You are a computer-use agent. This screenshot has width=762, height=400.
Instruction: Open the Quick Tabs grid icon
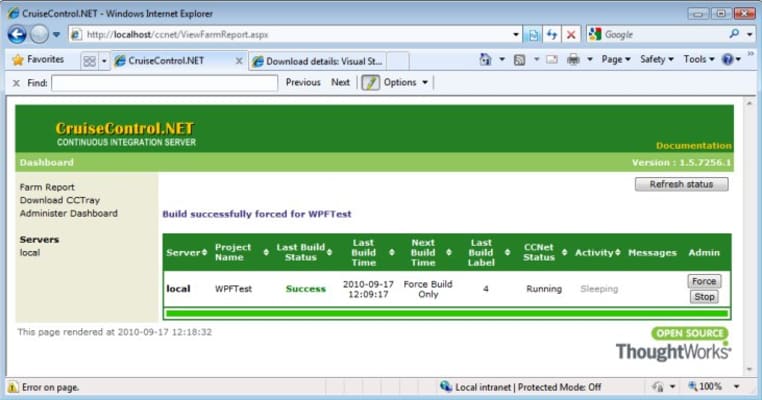89,60
